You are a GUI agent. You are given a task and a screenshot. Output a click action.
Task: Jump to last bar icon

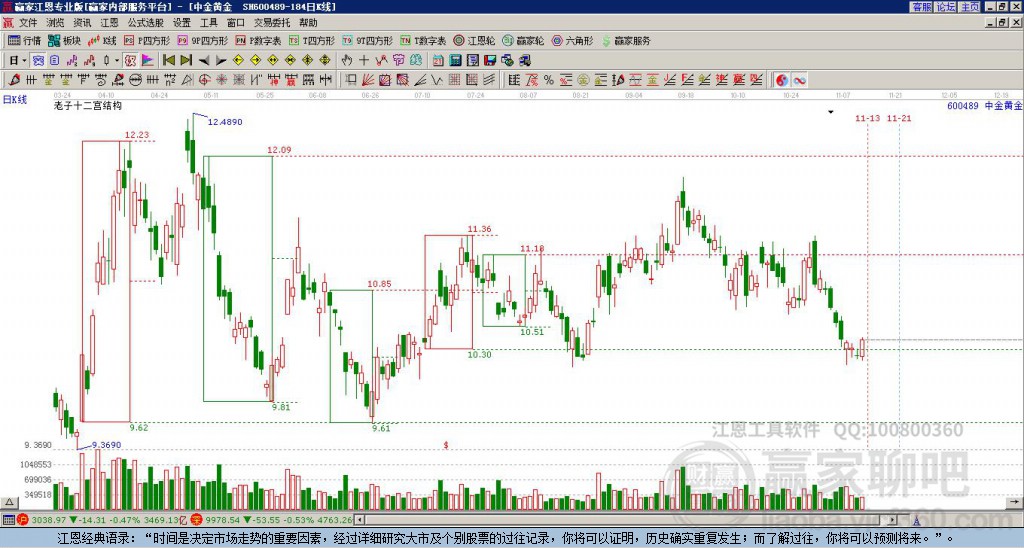[186, 61]
